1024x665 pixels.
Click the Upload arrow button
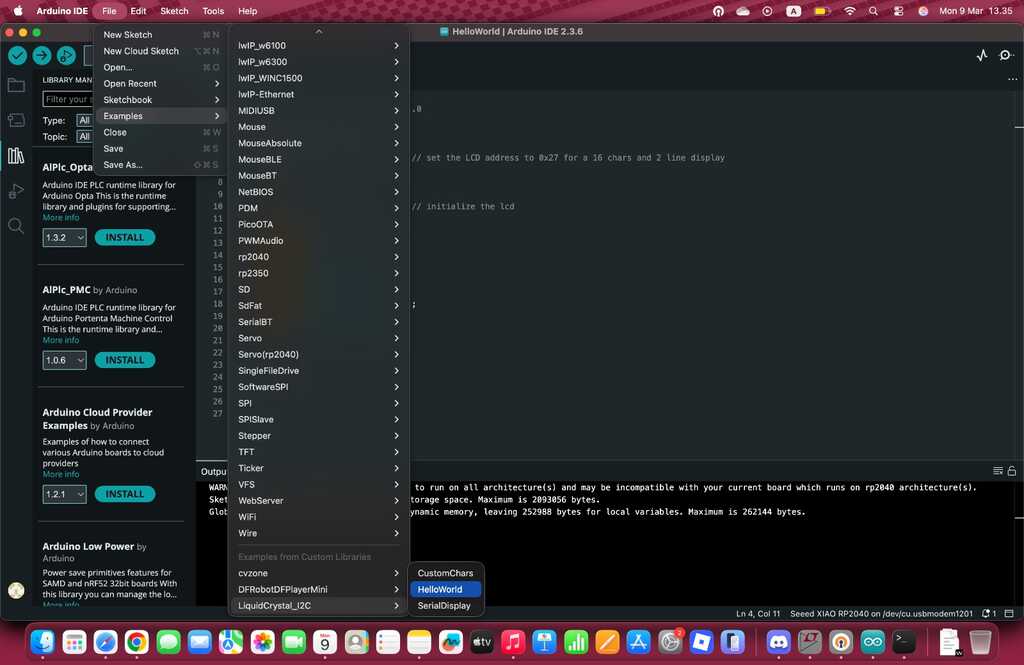(x=42, y=56)
